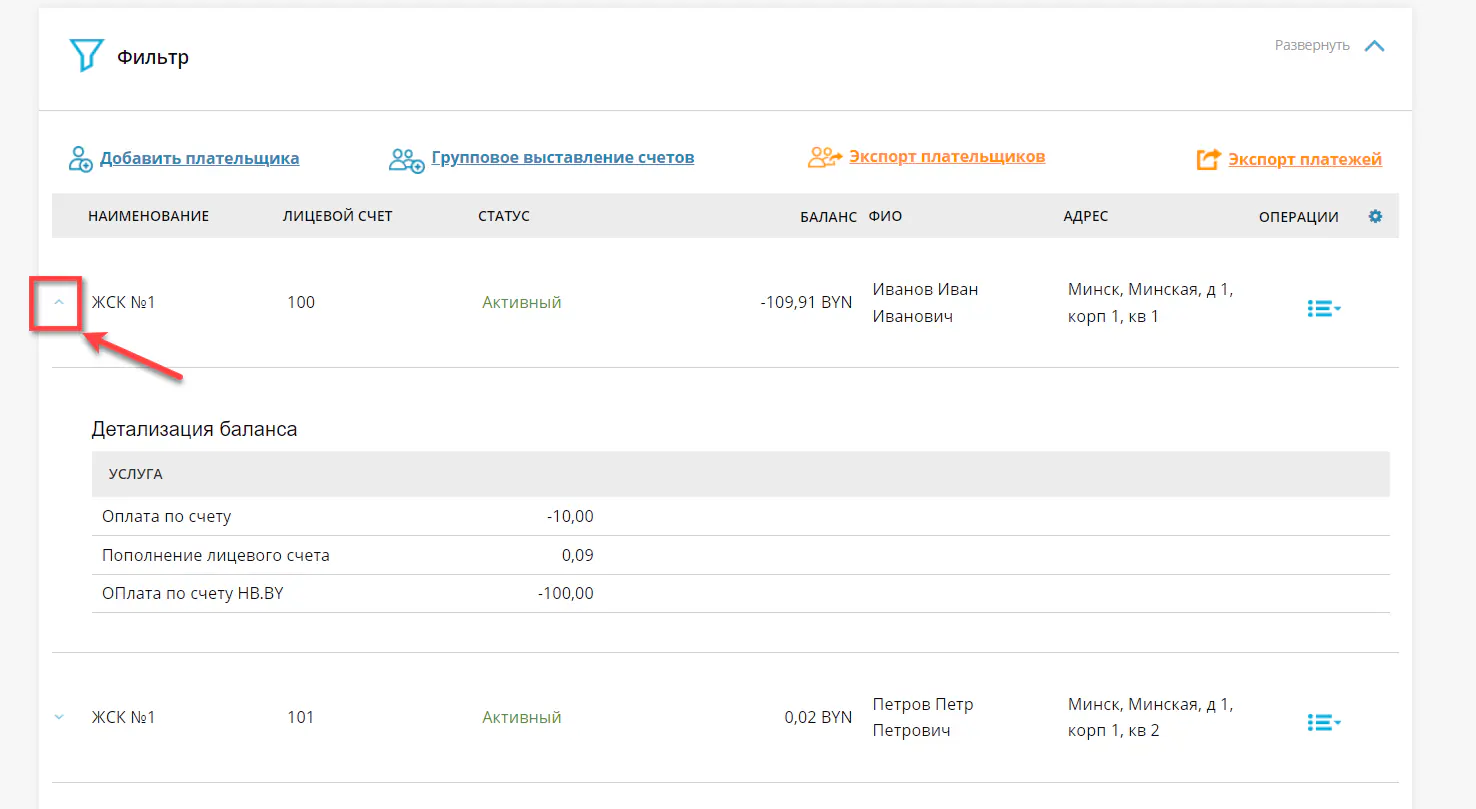Click the funnel Filter icon

tap(87, 56)
